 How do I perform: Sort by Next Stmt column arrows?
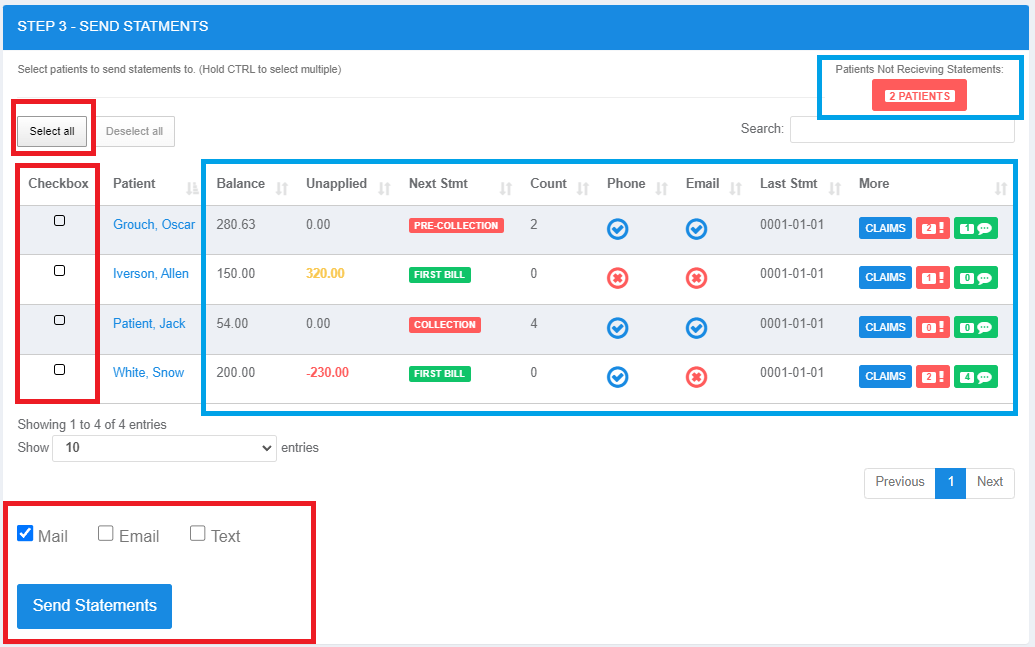(x=506, y=189)
